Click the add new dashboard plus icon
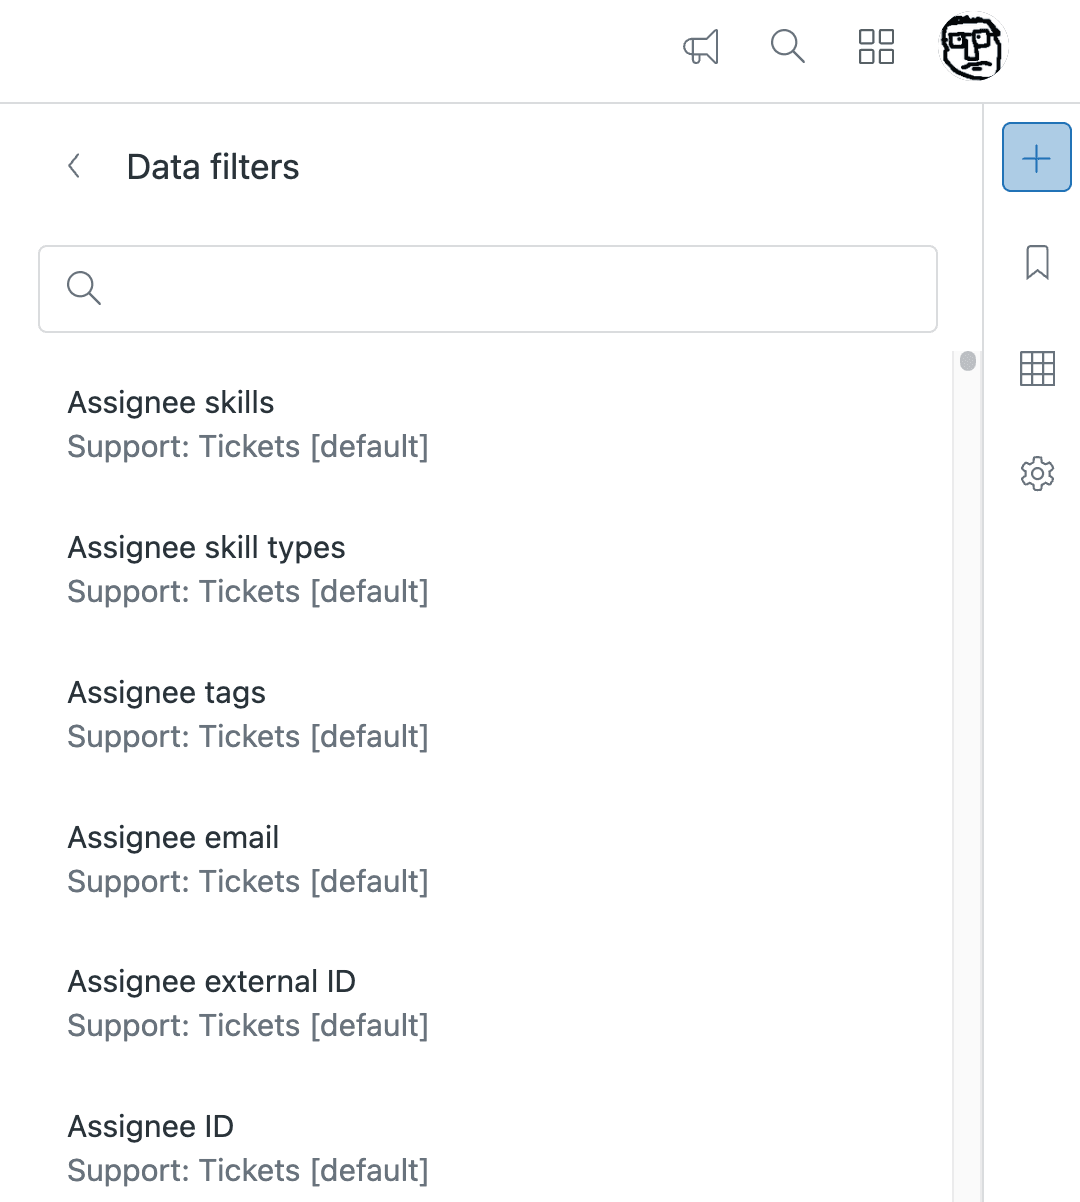This screenshot has width=1080, height=1202. point(1036,156)
